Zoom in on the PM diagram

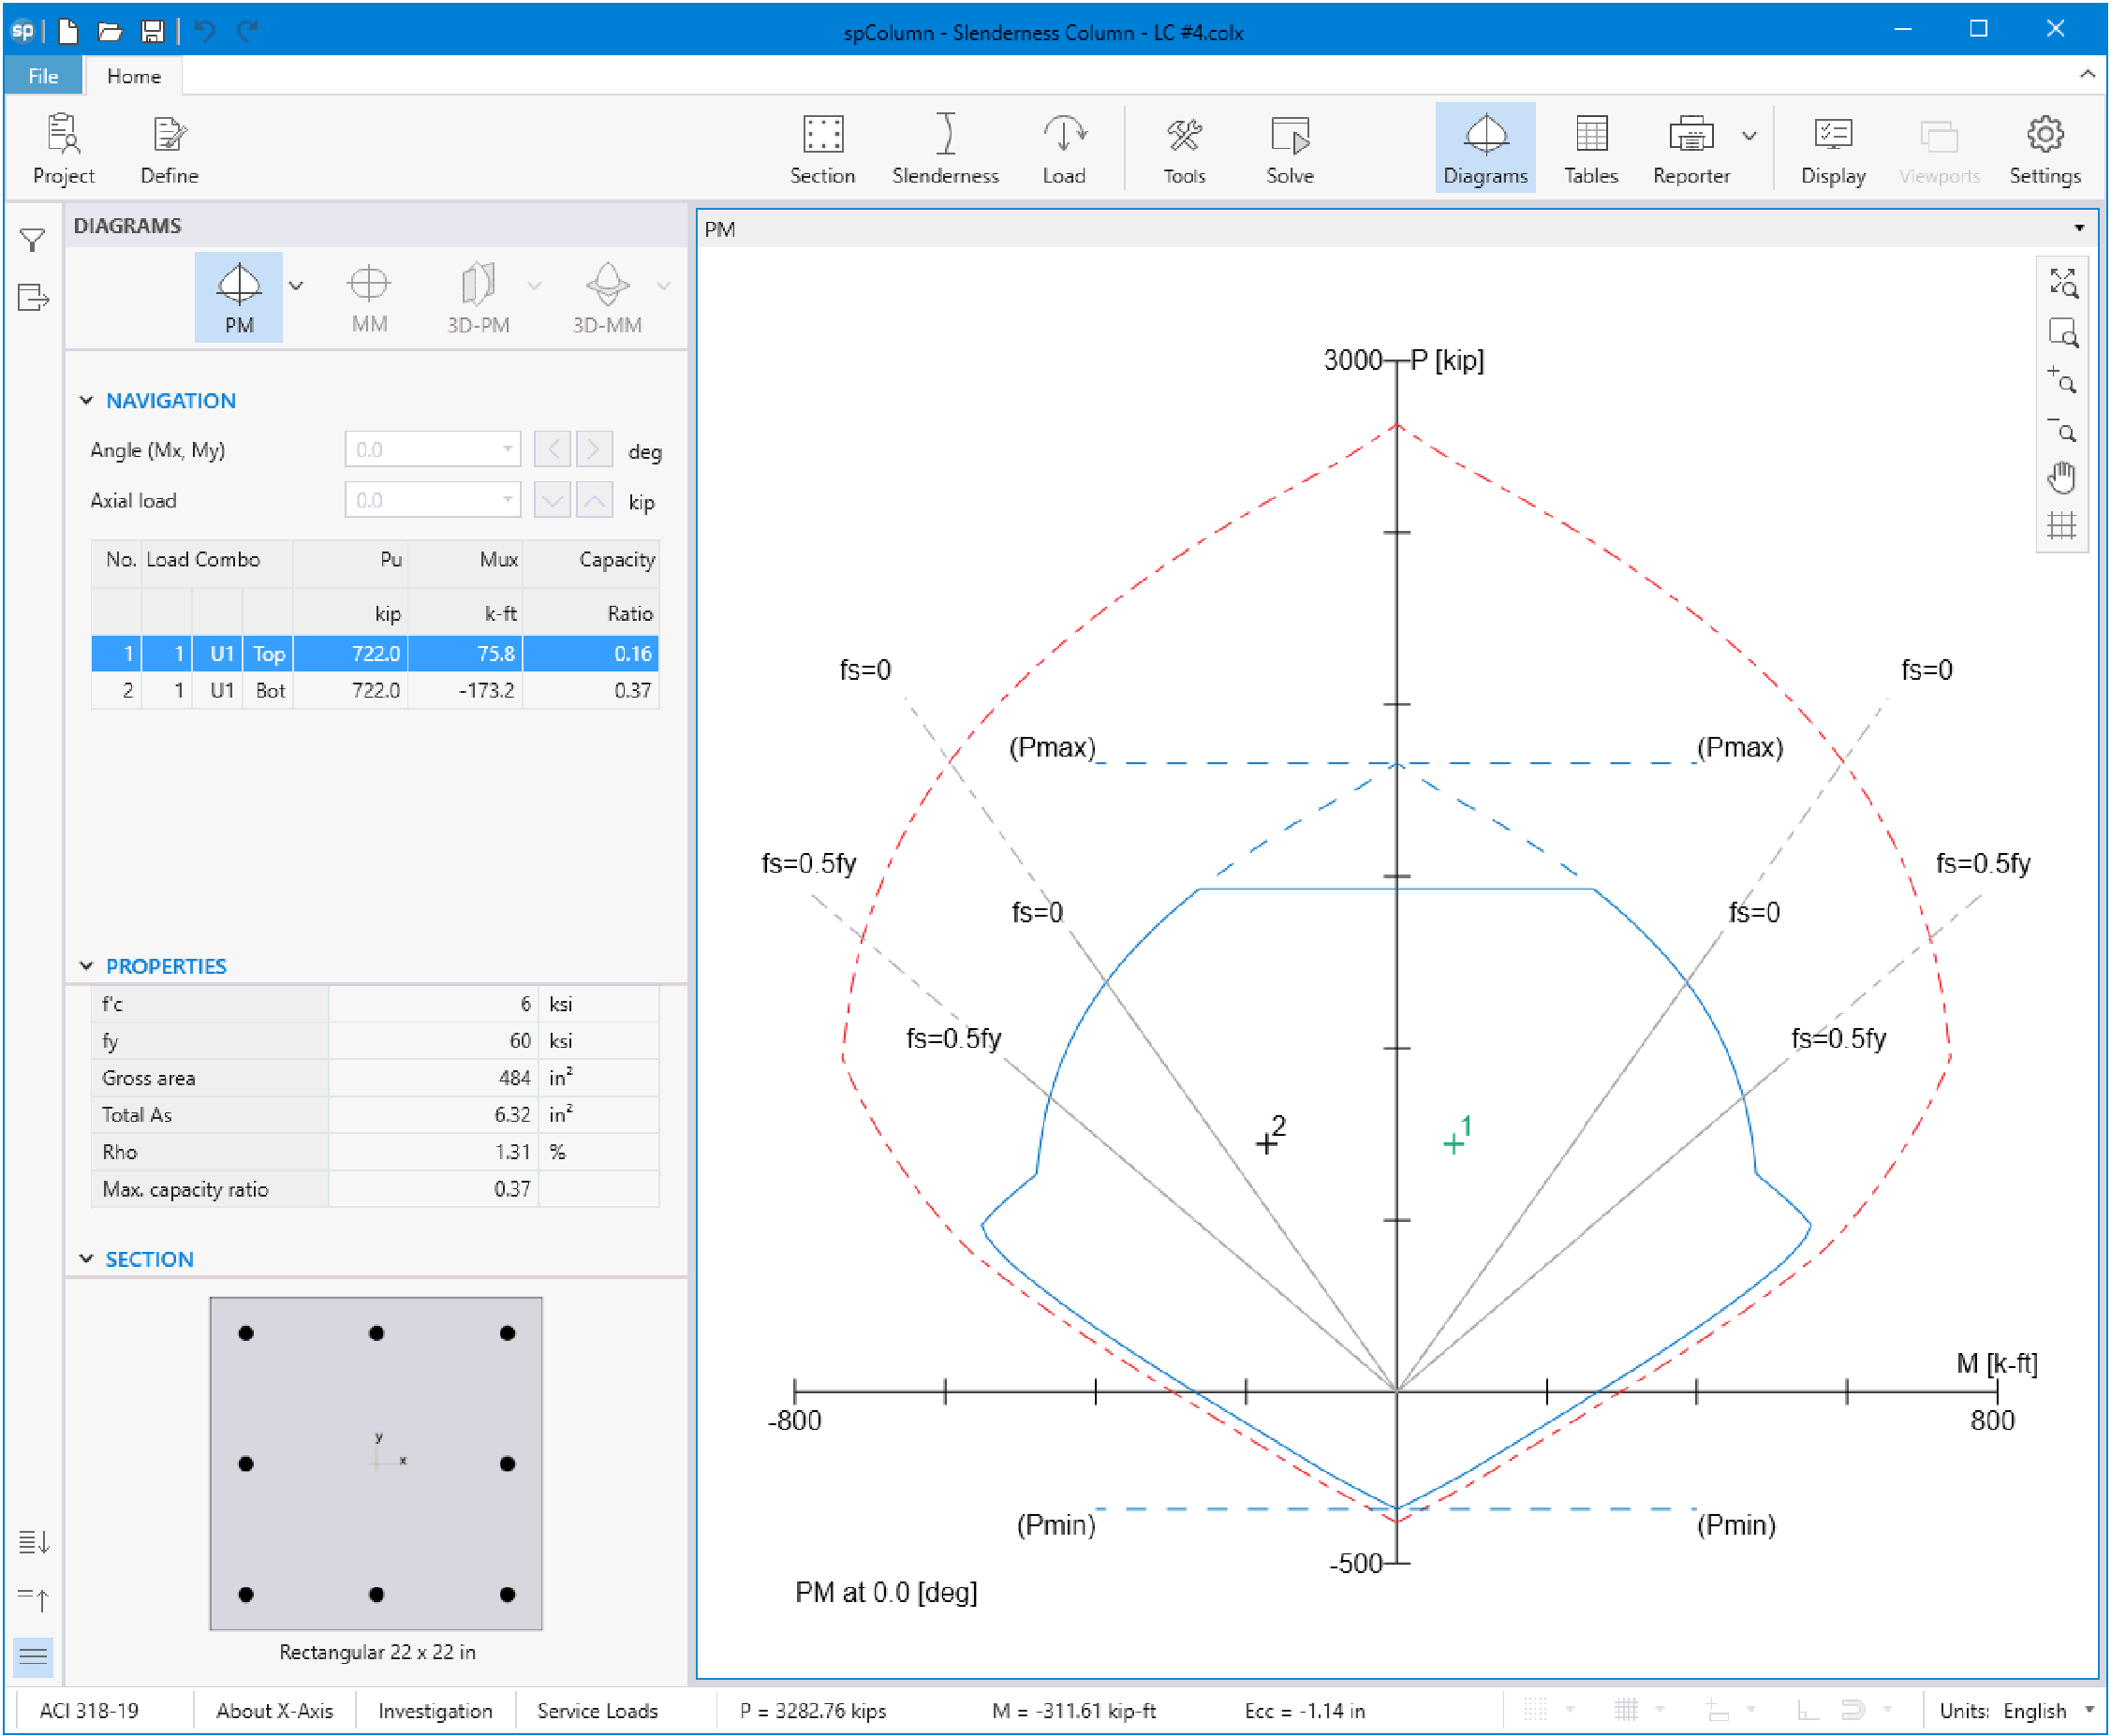[2063, 380]
